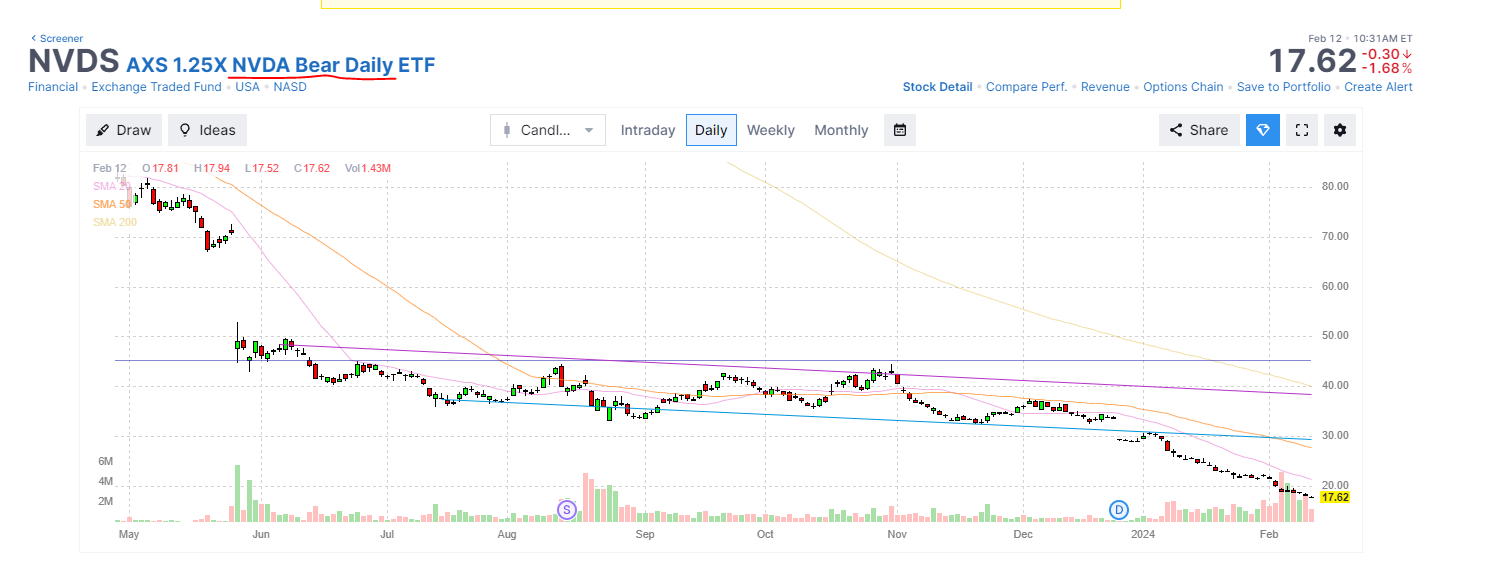Click the -1.68% change value
Viewport: 1504px width, 570px height.
(x=1387, y=69)
